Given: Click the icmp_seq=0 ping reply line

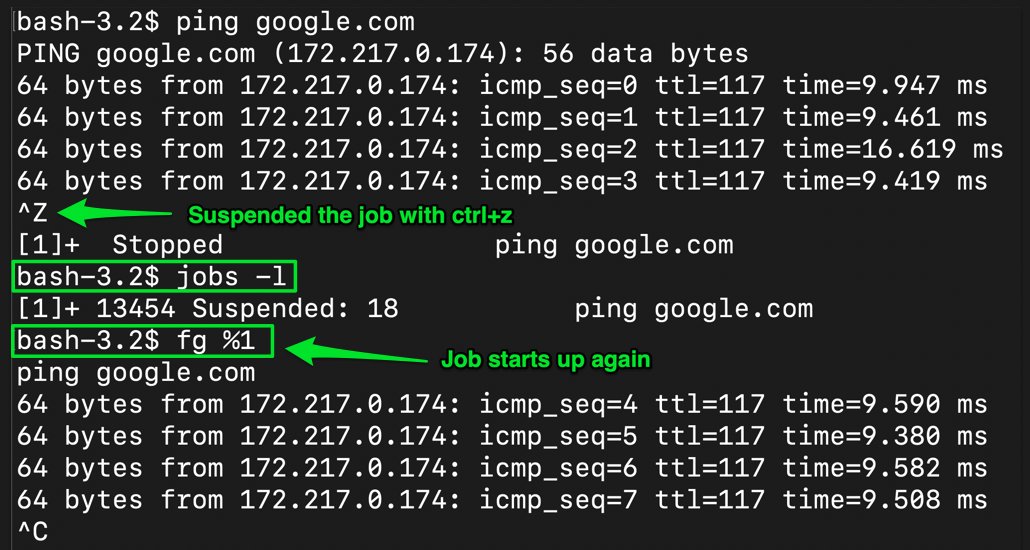Looking at the screenshot, I should point(502,86).
